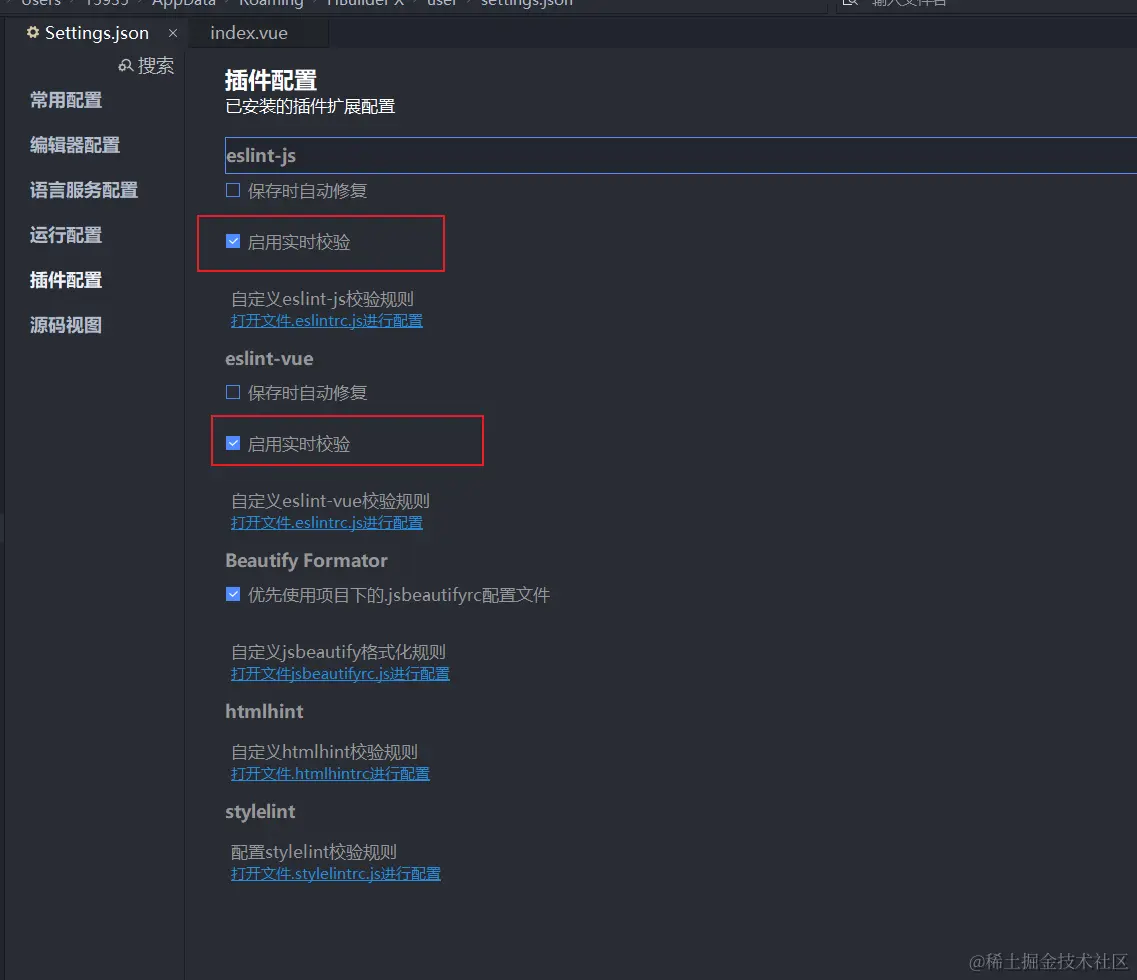Click the 配置stylelint校验规则 label
1137x980 pixels.
click(313, 852)
